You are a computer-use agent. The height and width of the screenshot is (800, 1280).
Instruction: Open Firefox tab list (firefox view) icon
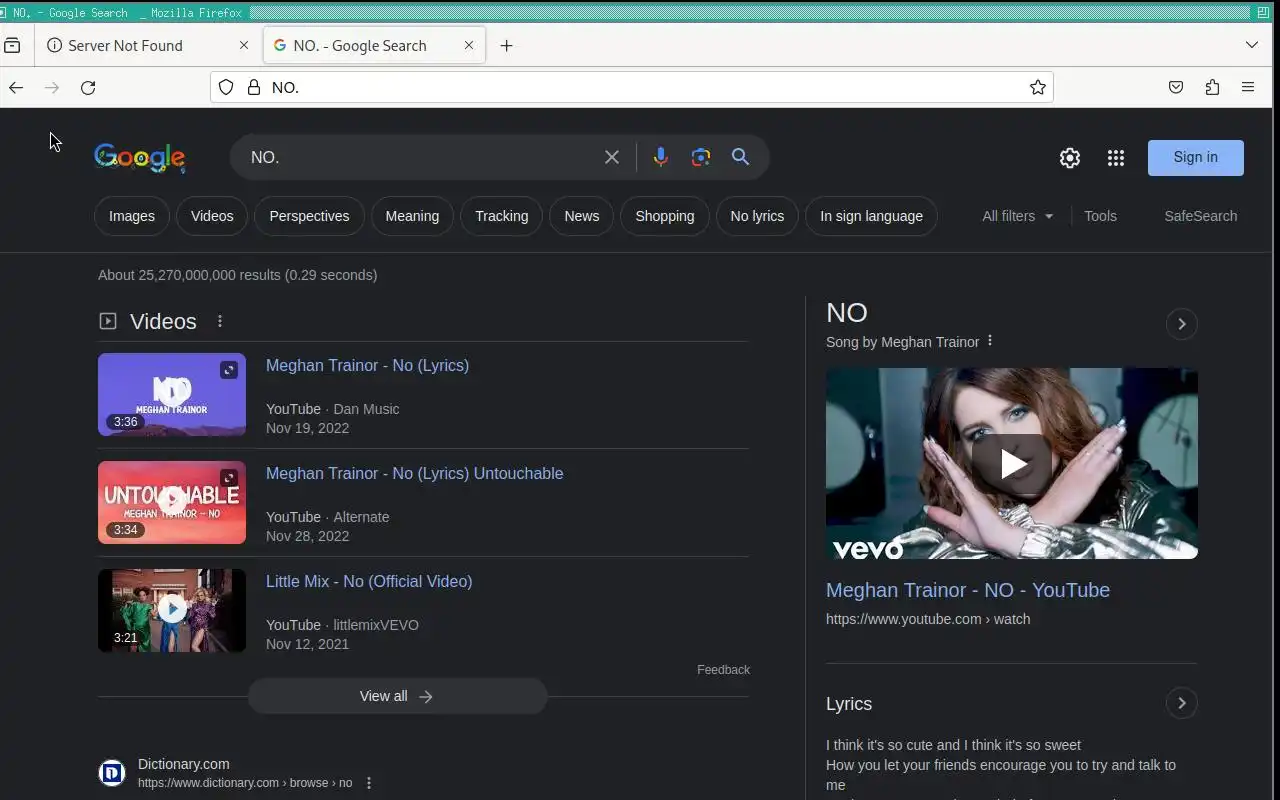tap(12, 45)
